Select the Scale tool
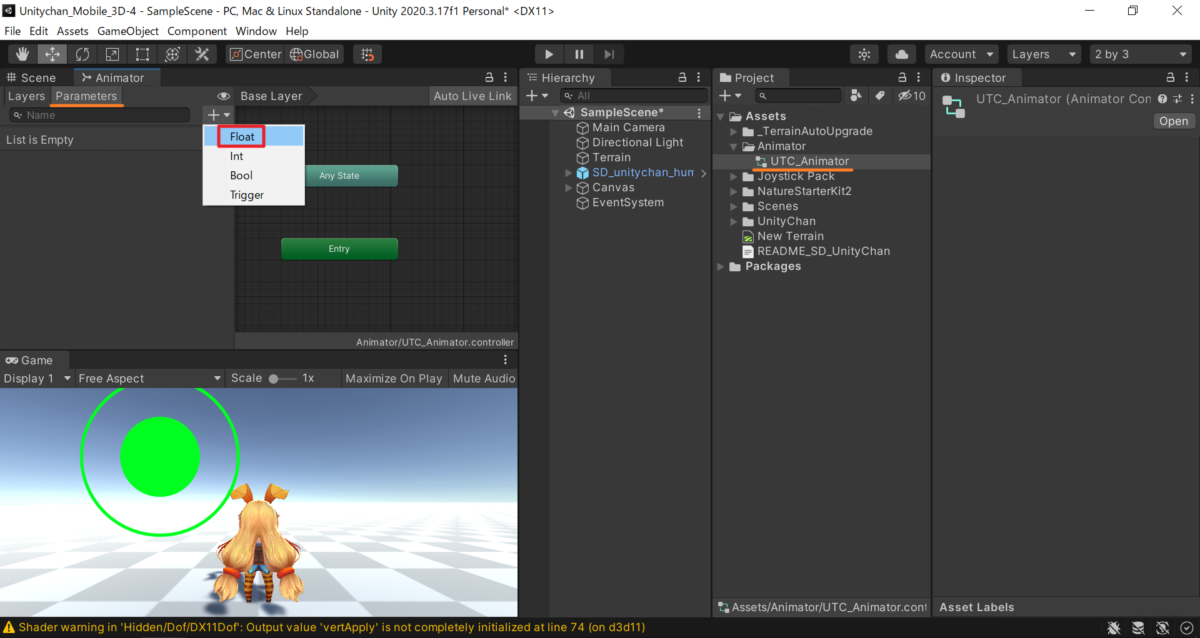Screen dimensions: 1200x638 (112, 54)
